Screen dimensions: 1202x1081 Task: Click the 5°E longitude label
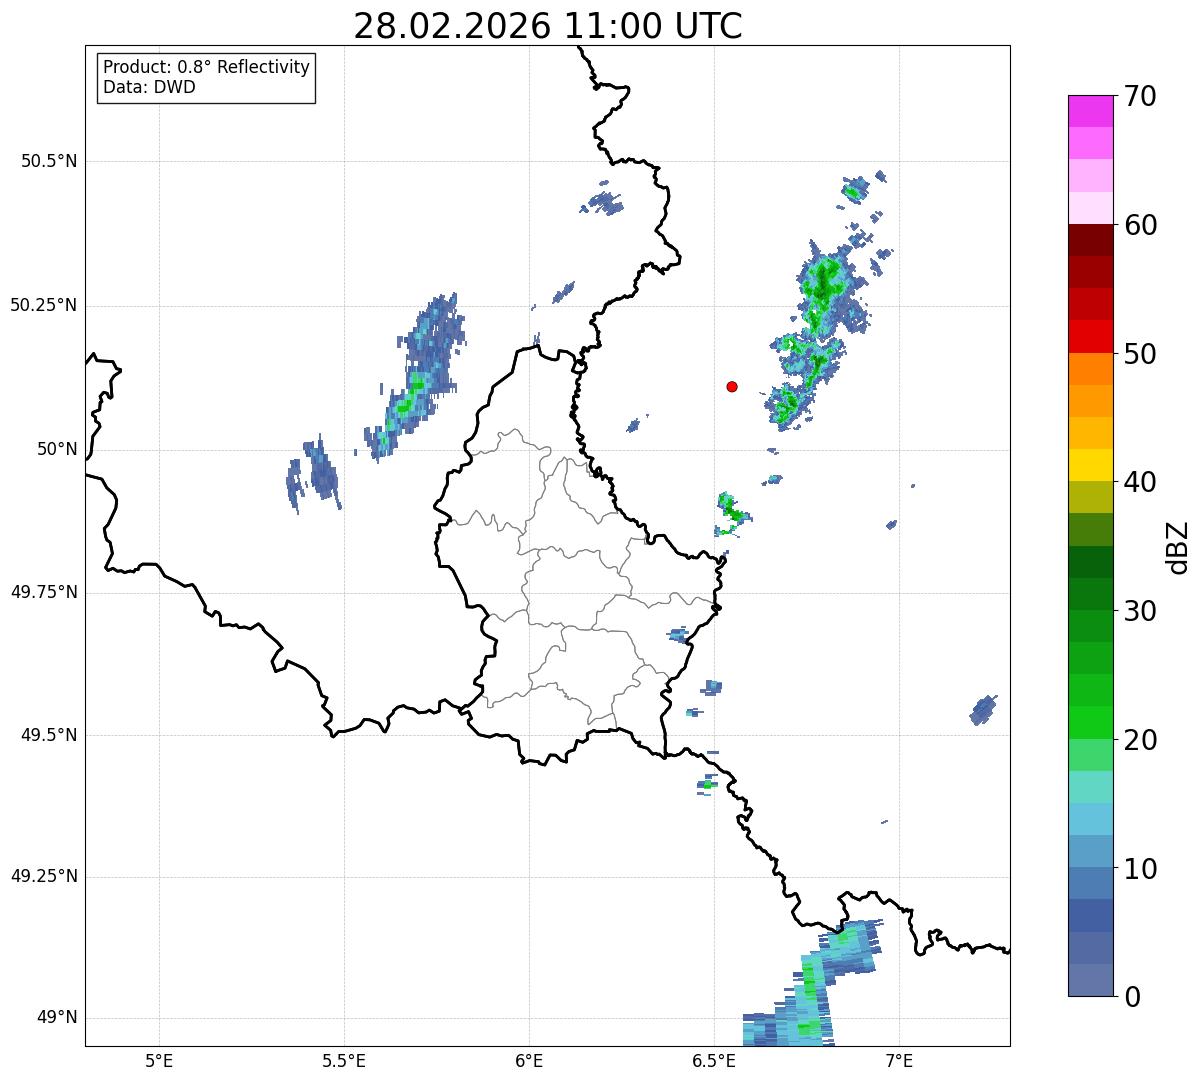[159, 1060]
